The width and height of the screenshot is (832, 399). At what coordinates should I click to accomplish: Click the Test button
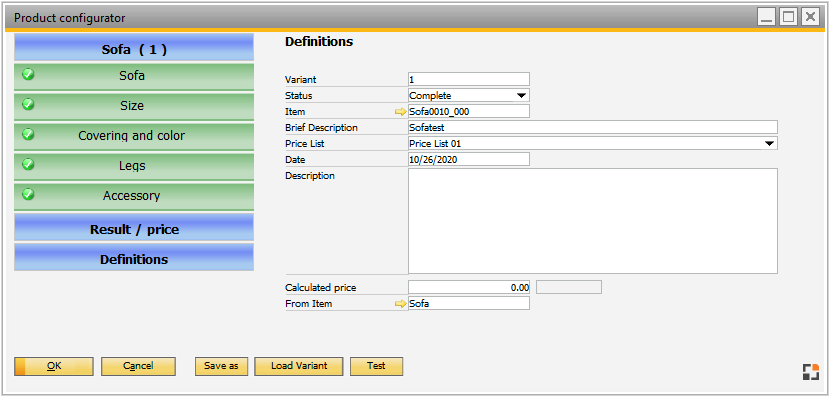pyautogui.click(x=376, y=366)
